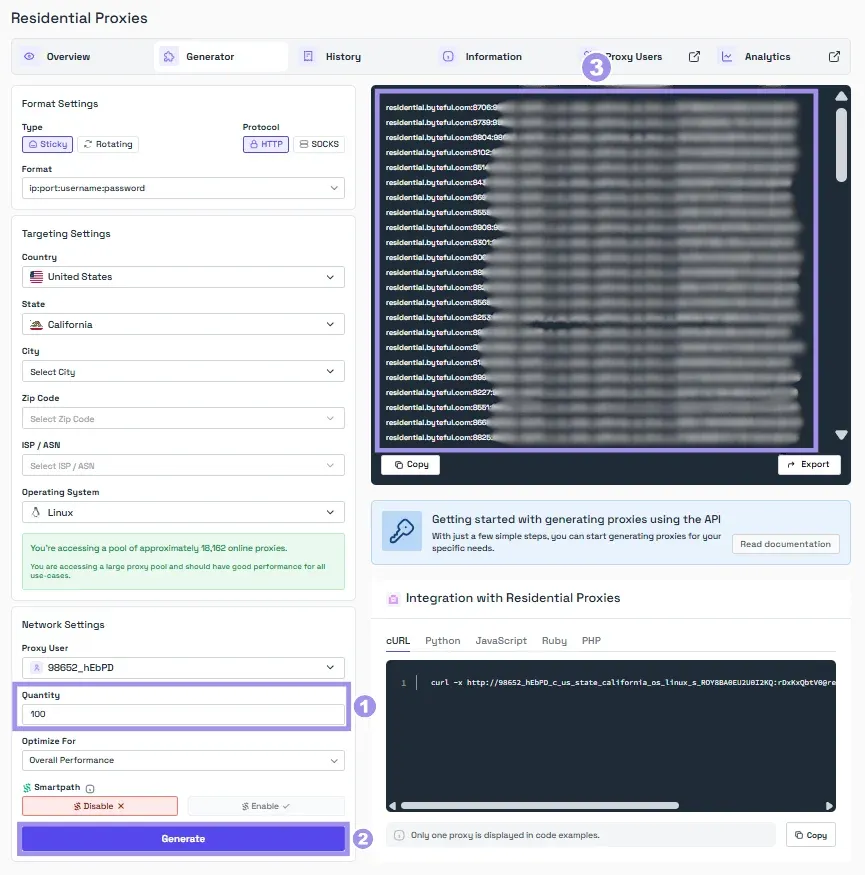Disable Smartpath option
Screen dimensions: 865x875
click(x=100, y=806)
